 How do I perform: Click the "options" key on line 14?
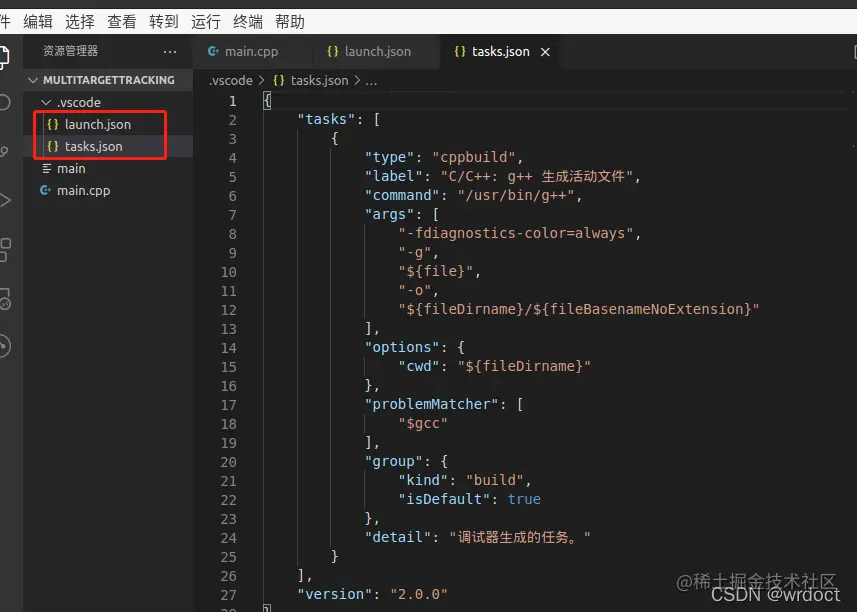click(402, 348)
